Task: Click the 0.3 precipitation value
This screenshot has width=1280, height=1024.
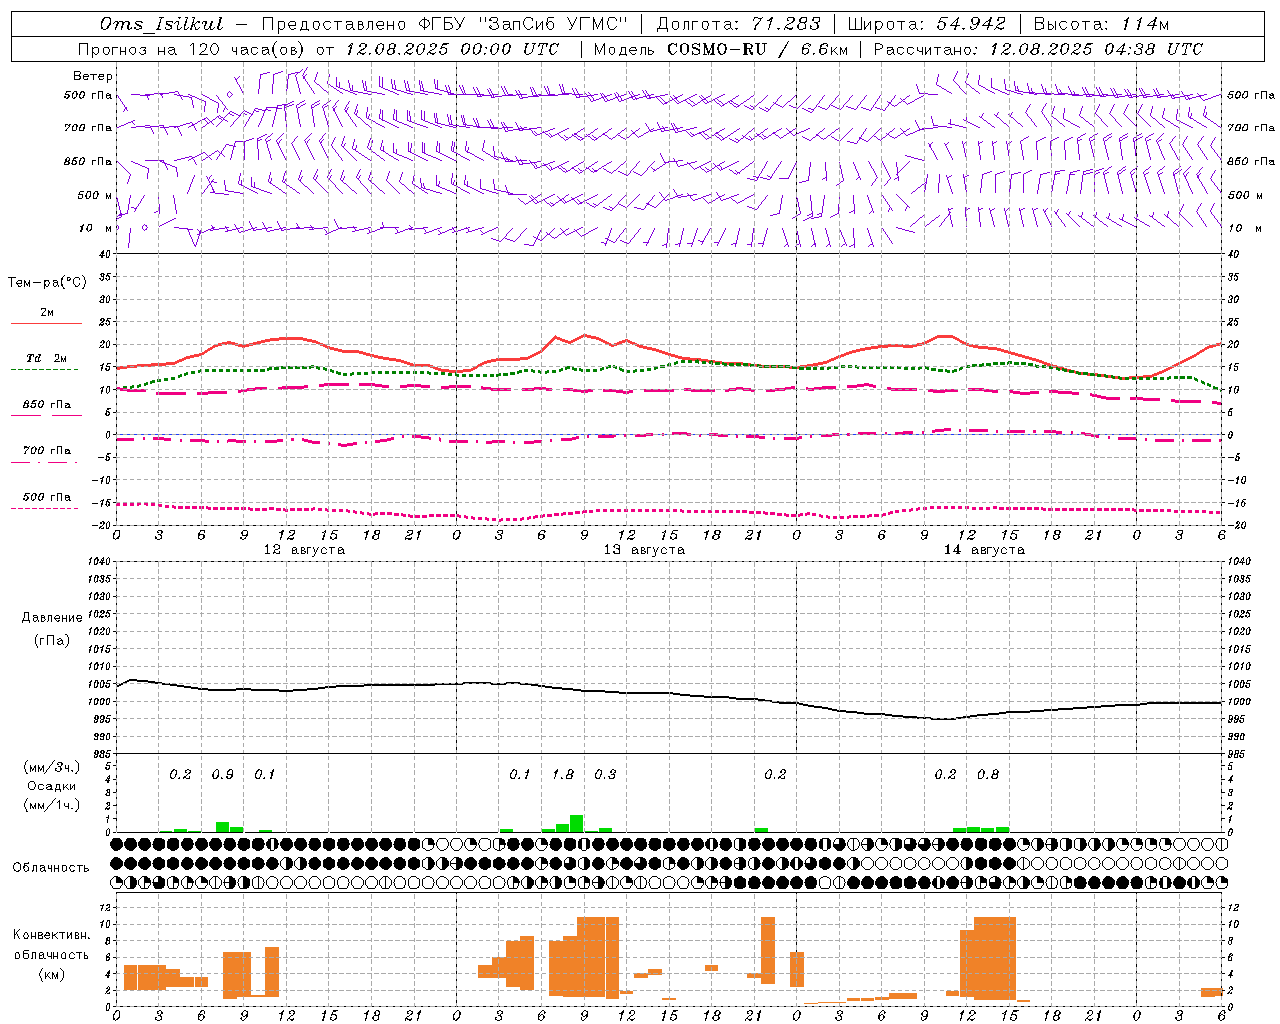Action: (605, 775)
